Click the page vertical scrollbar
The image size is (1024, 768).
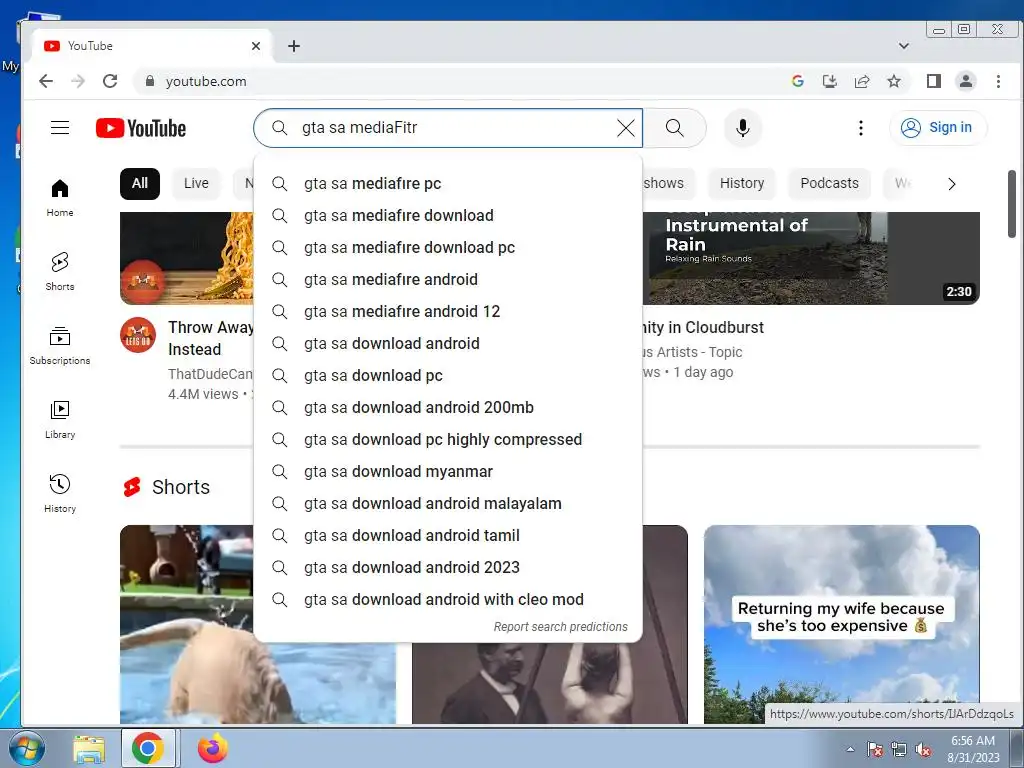[x=1012, y=204]
